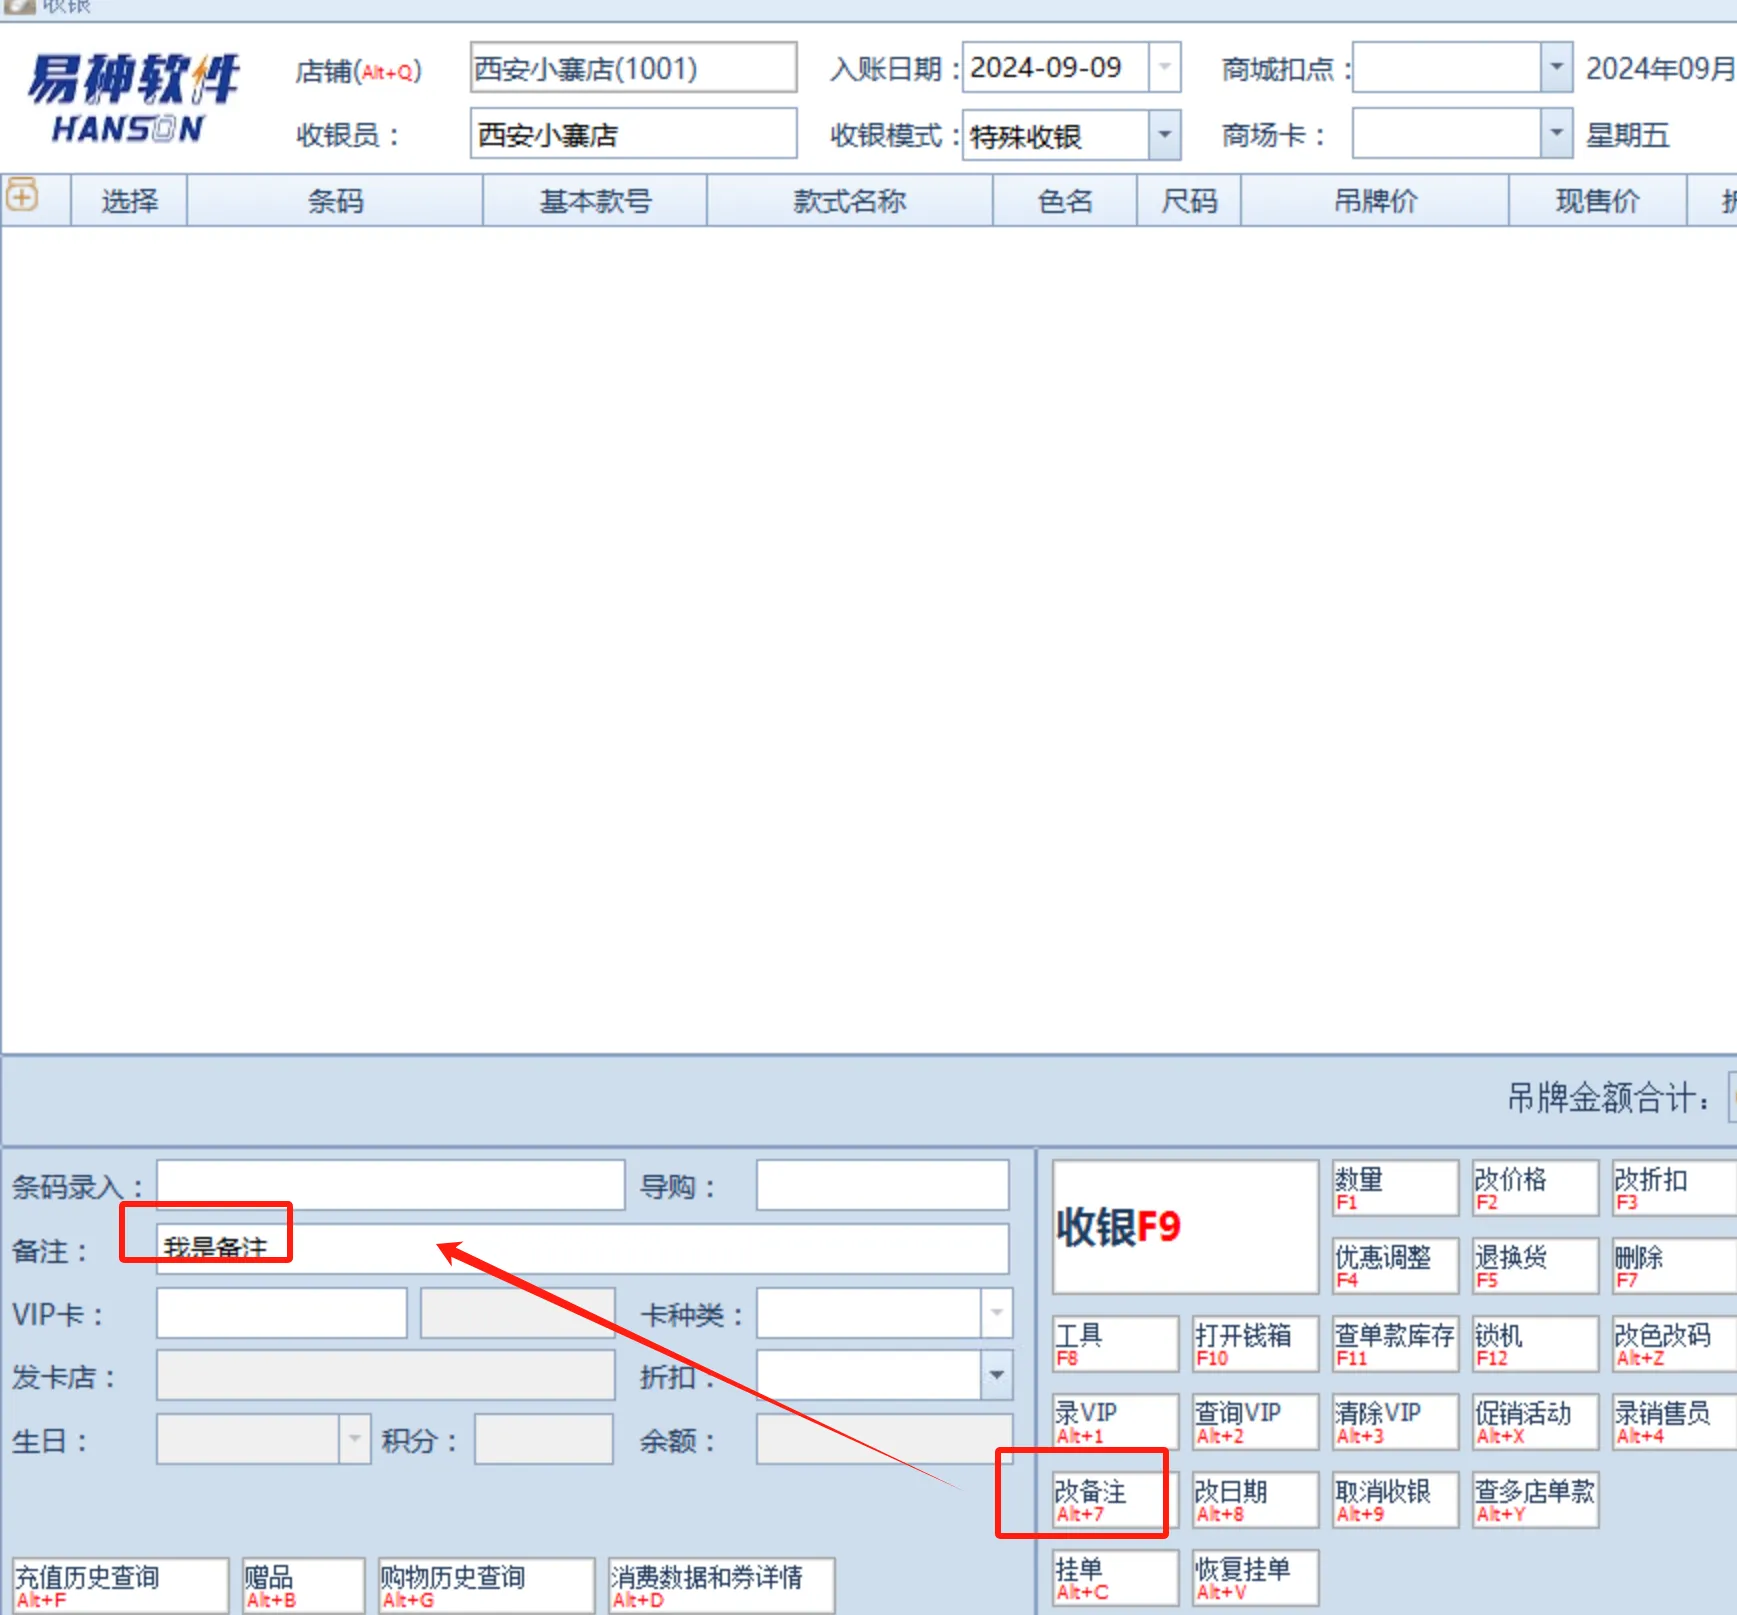Open the 商场卡 dropdown
The height and width of the screenshot is (1615, 1737).
coord(1555,134)
